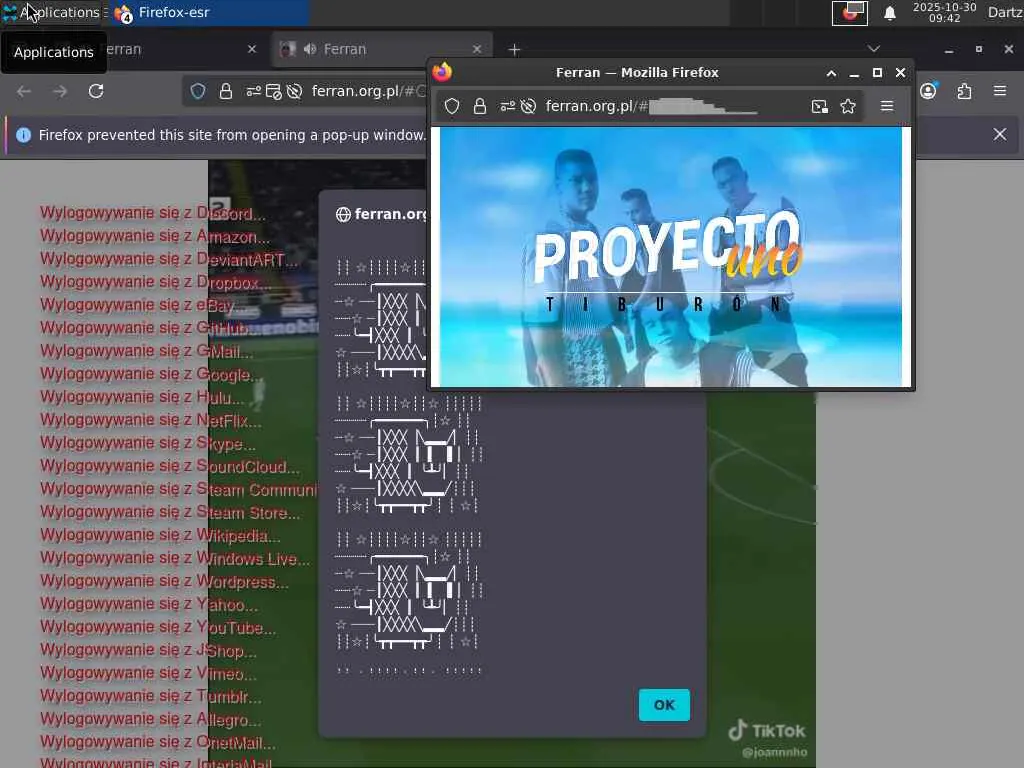Switch to the second Ferran tab playing audio
This screenshot has height=768, width=1024.
(x=382, y=49)
